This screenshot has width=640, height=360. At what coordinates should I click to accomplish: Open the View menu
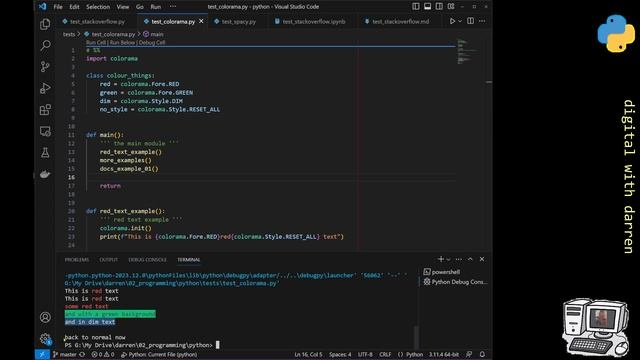(x=123, y=7)
